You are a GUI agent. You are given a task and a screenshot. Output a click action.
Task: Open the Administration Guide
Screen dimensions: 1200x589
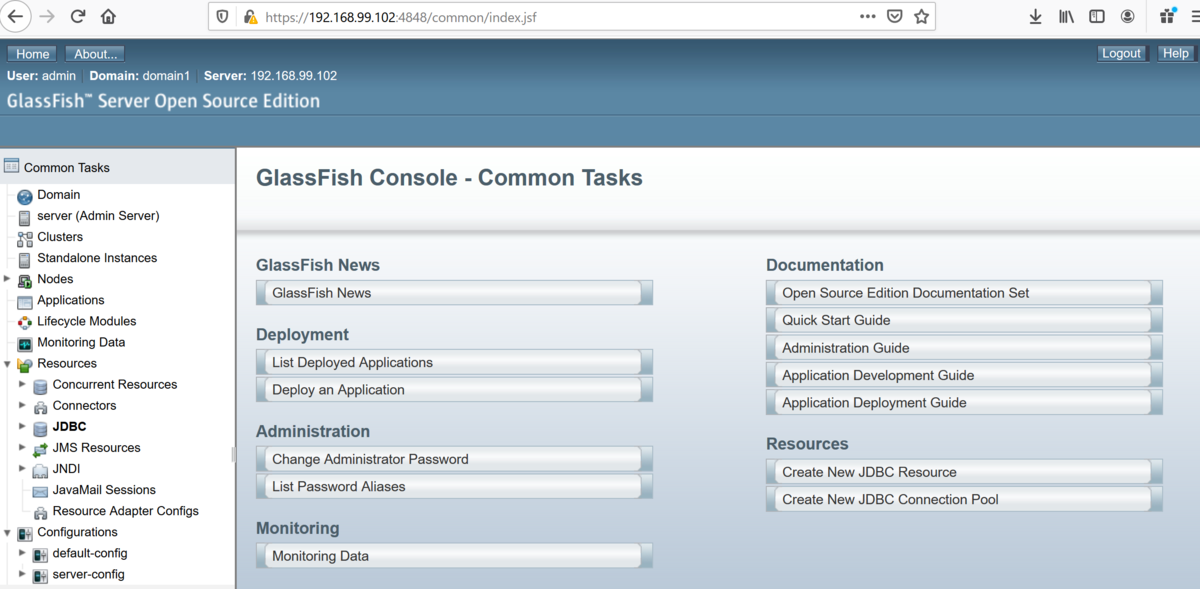click(x=964, y=348)
